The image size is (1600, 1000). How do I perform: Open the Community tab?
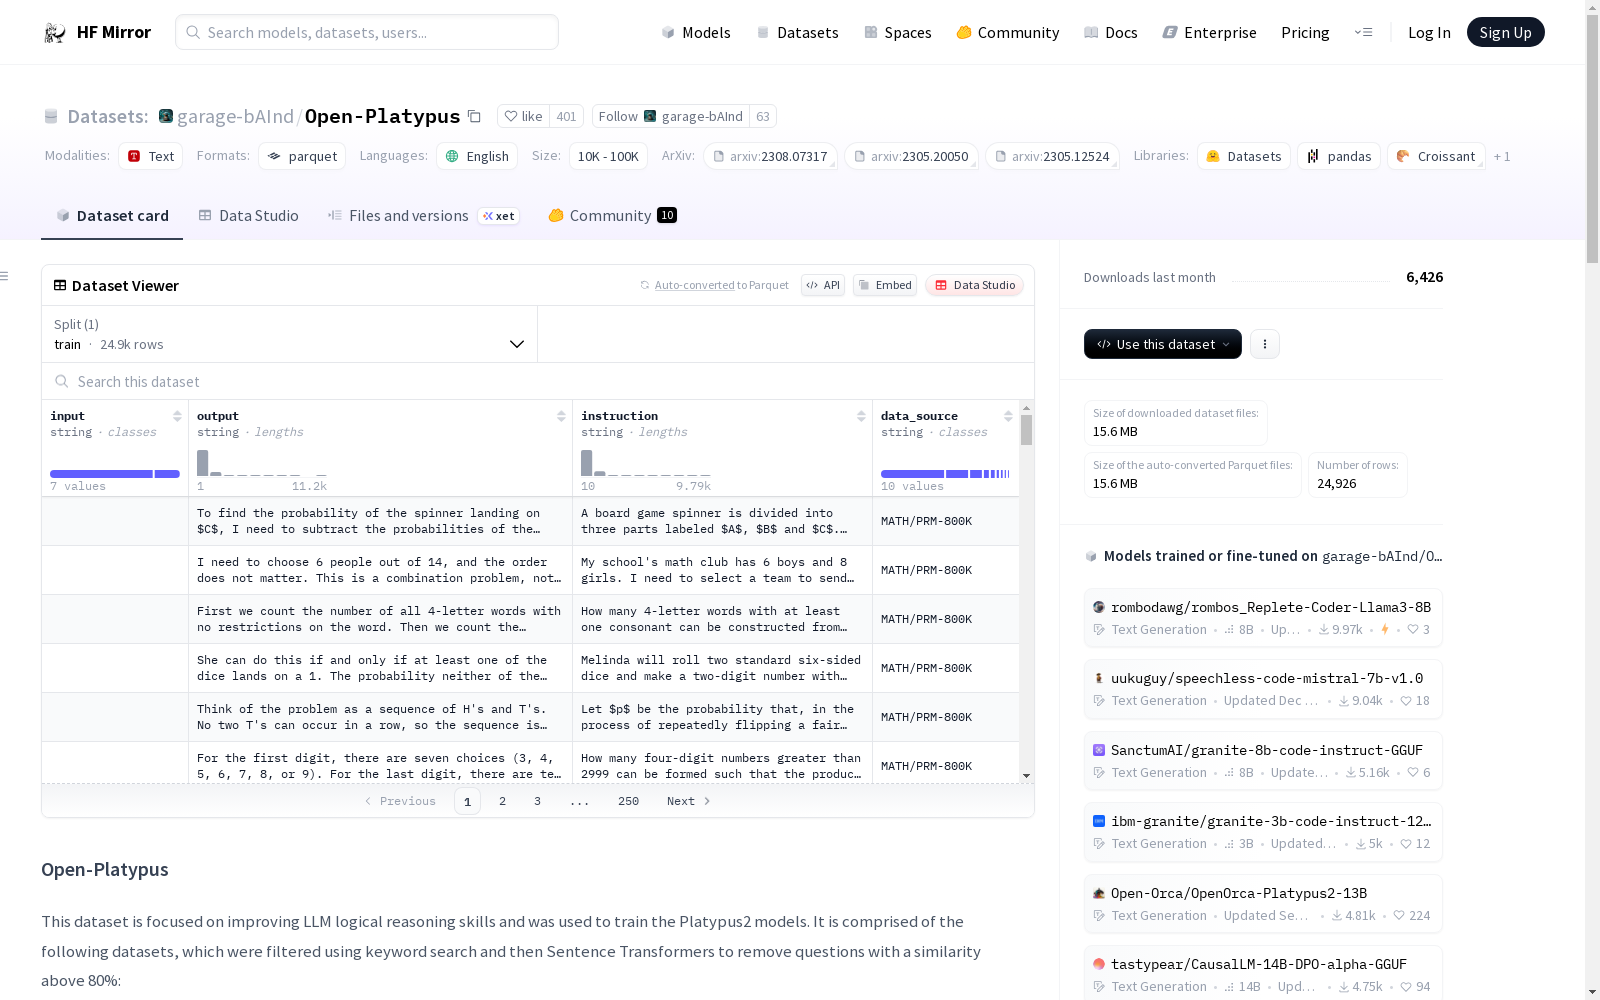click(610, 216)
